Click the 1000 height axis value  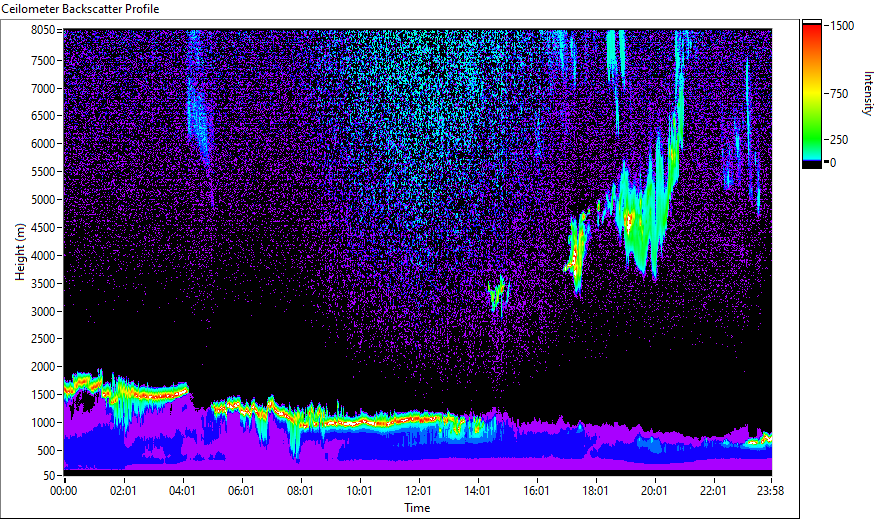pyautogui.click(x=43, y=423)
